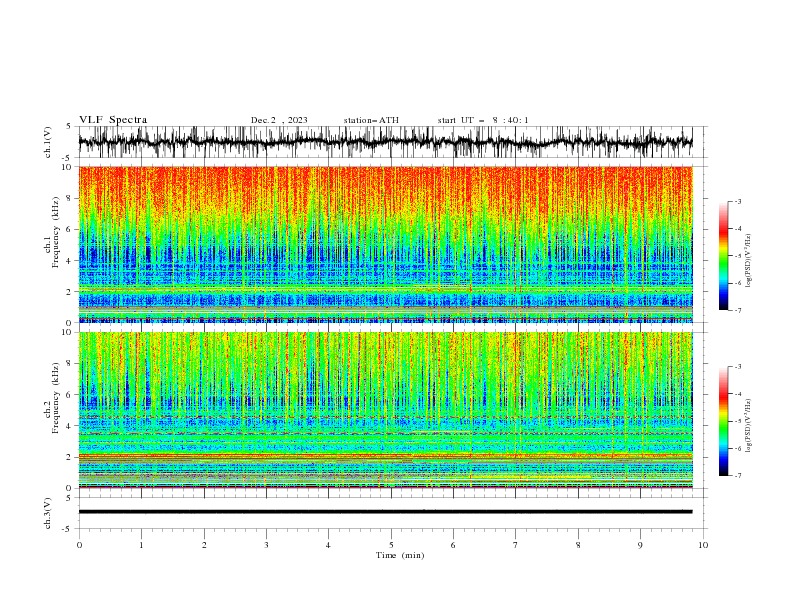Image resolution: width=792 pixels, height=612 pixels.
Task: Click the 'start UT = 8:40:1' label
Action: [x=483, y=120]
